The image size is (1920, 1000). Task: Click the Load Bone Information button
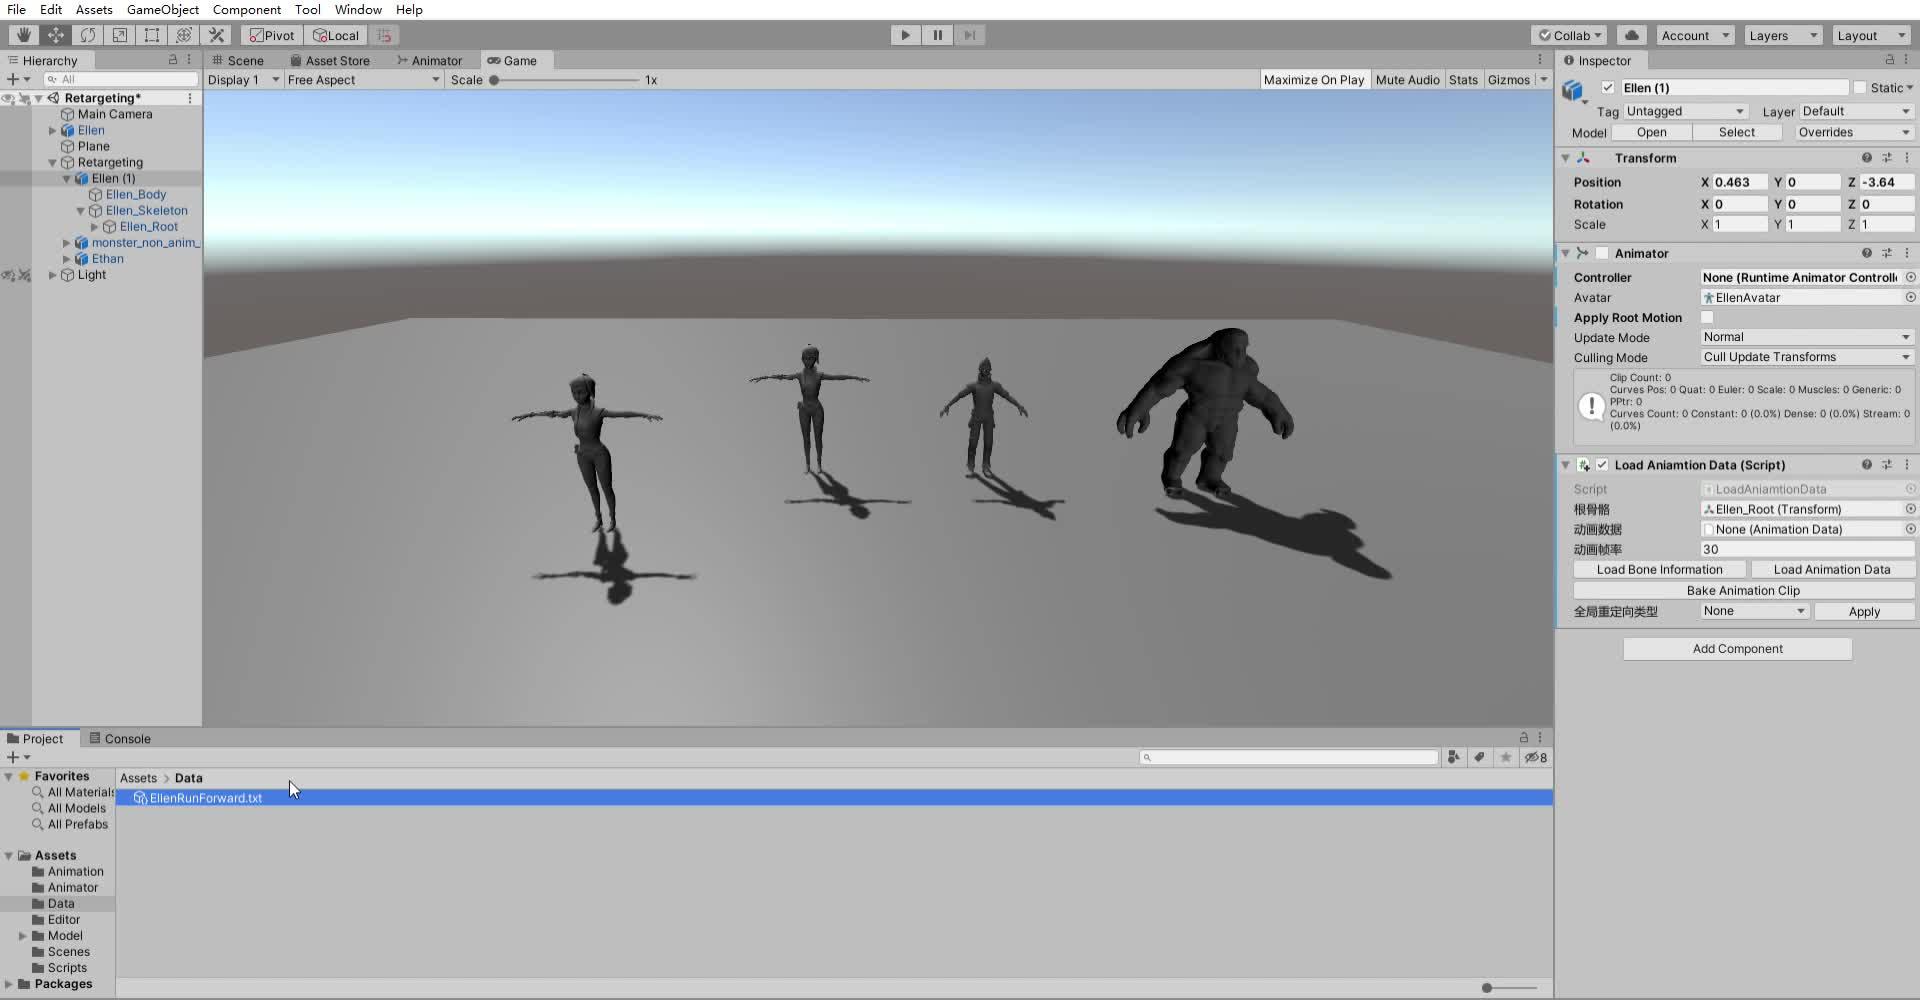click(1659, 569)
